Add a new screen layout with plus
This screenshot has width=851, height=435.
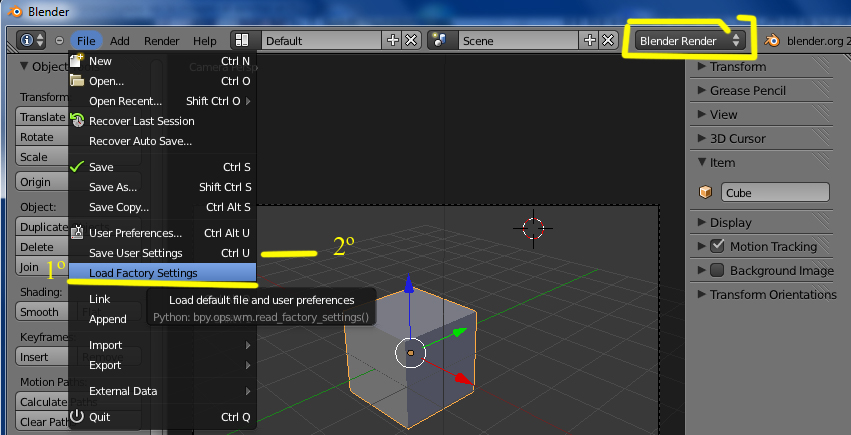coord(392,41)
